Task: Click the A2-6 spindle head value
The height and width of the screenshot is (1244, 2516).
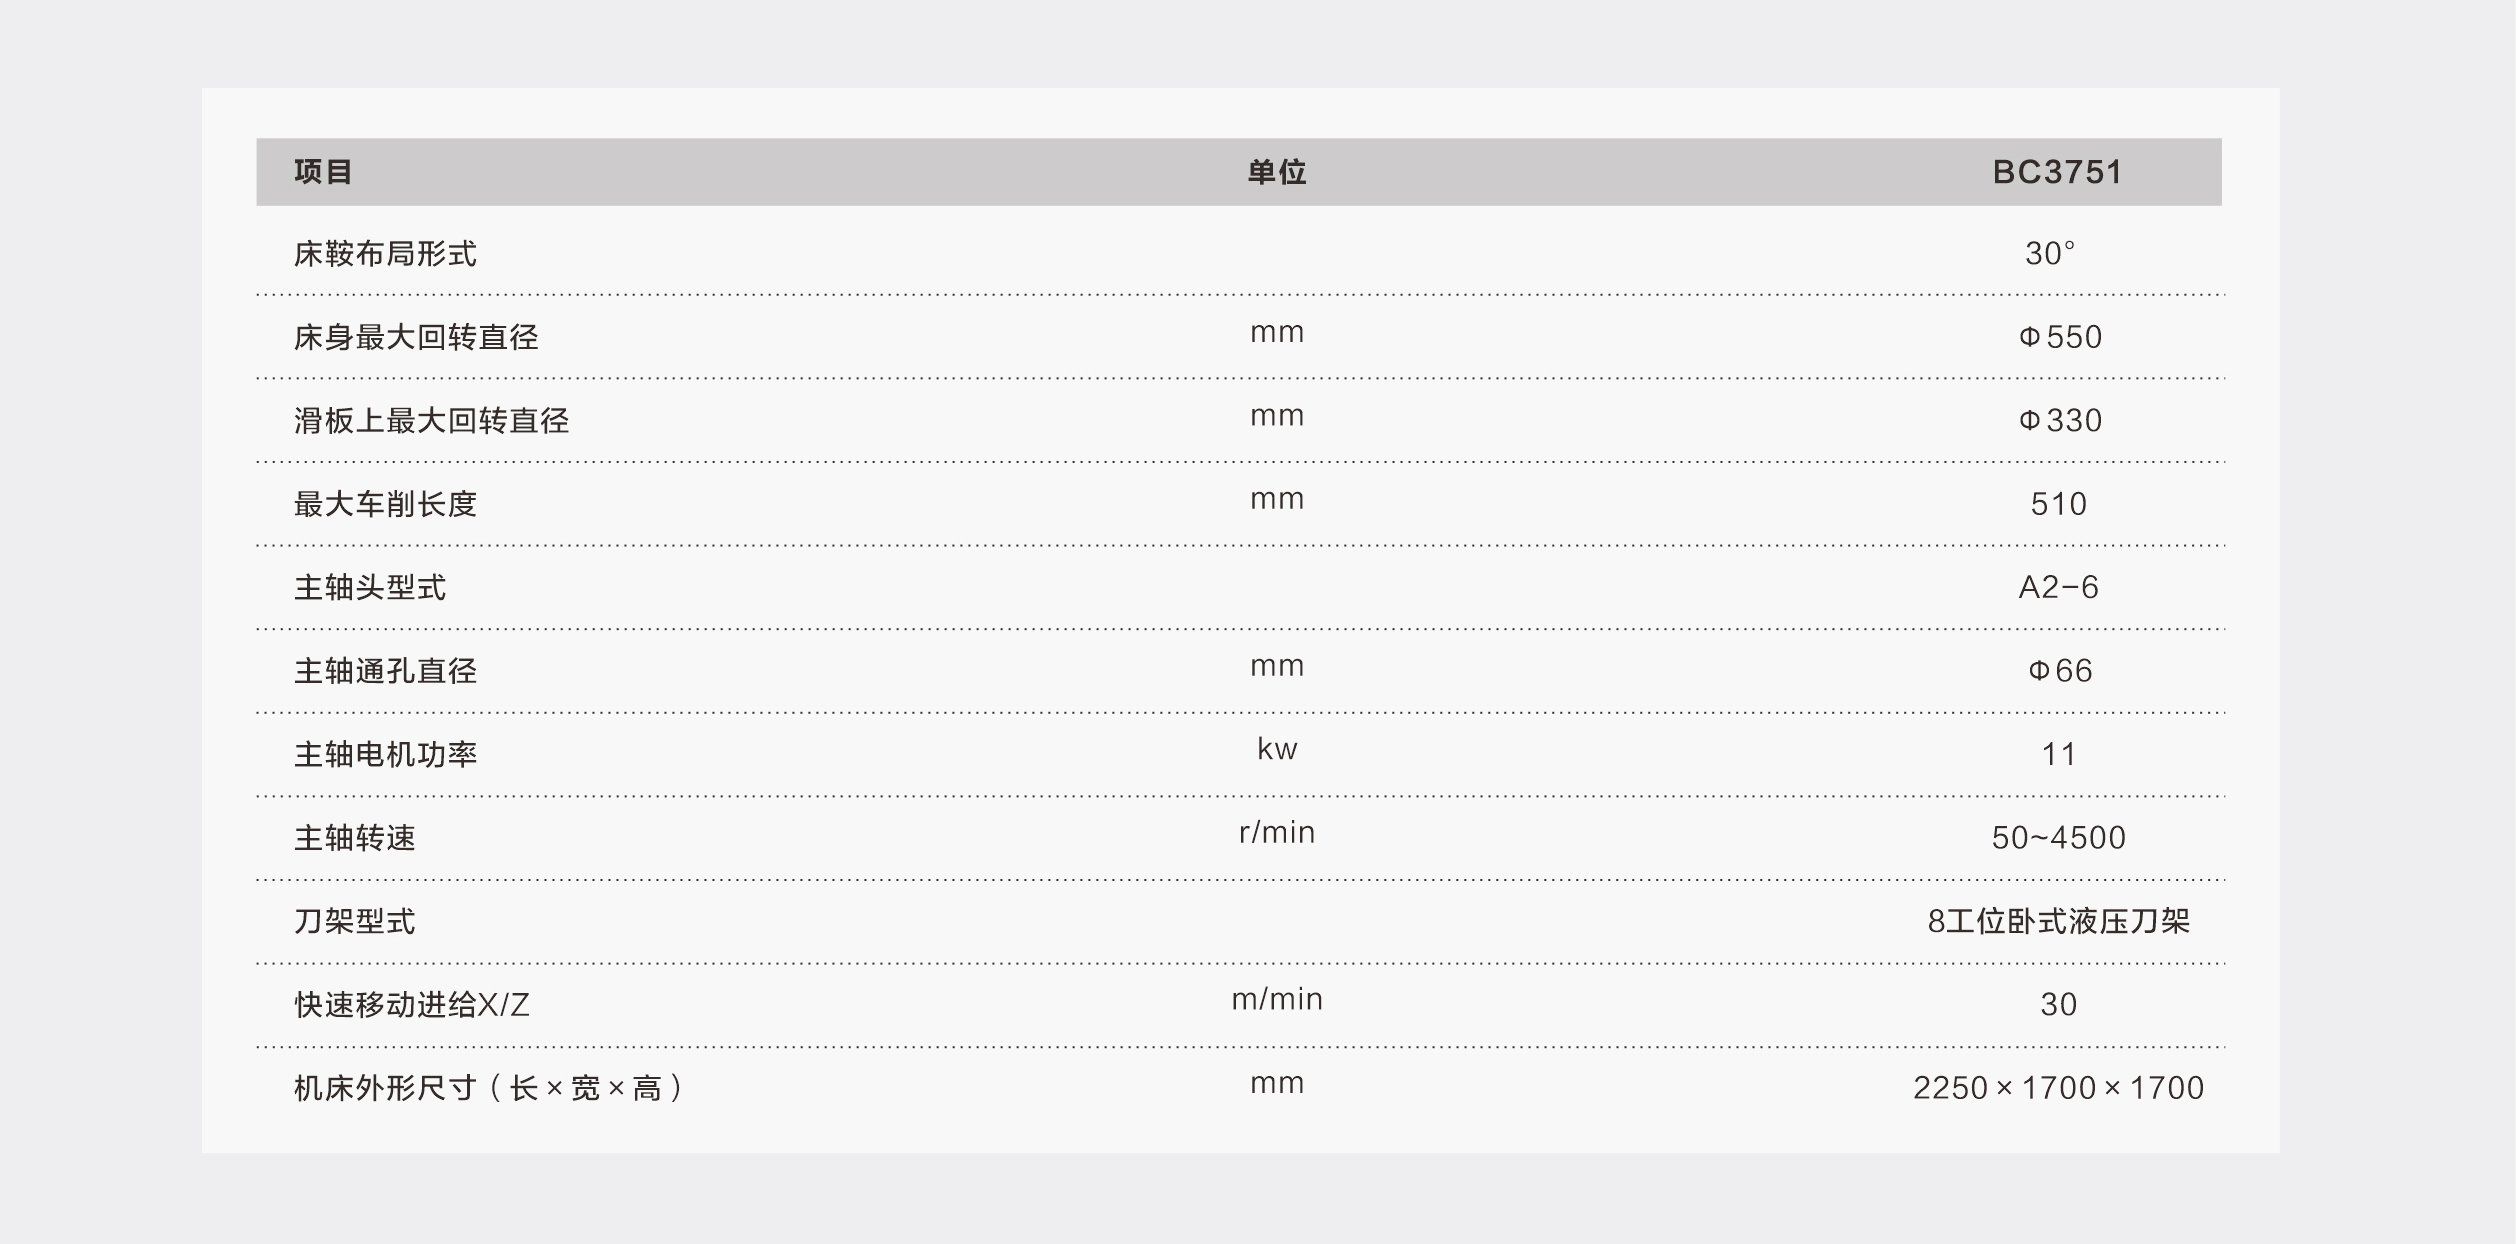Action: pos(2058,587)
